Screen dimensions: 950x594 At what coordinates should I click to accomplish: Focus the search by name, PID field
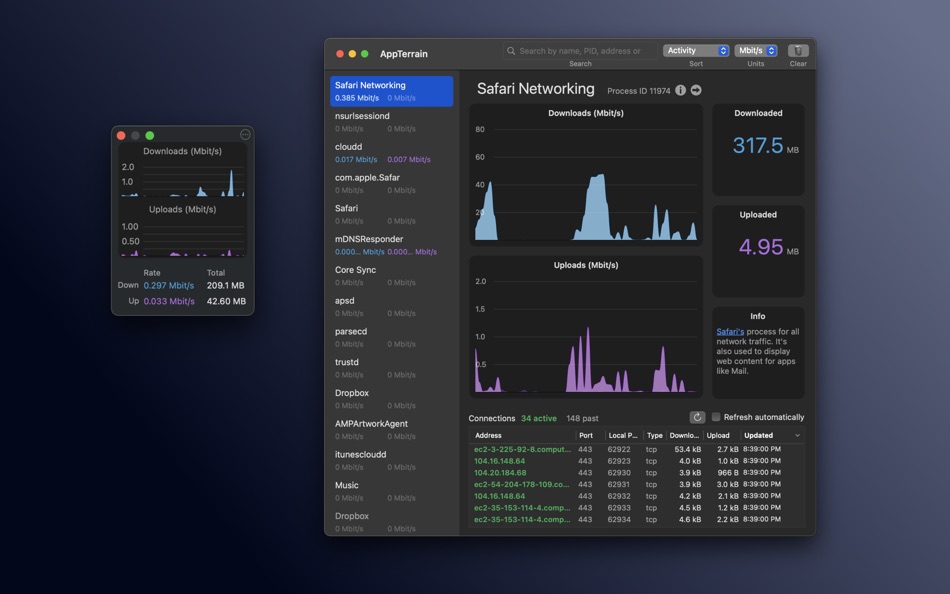580,51
